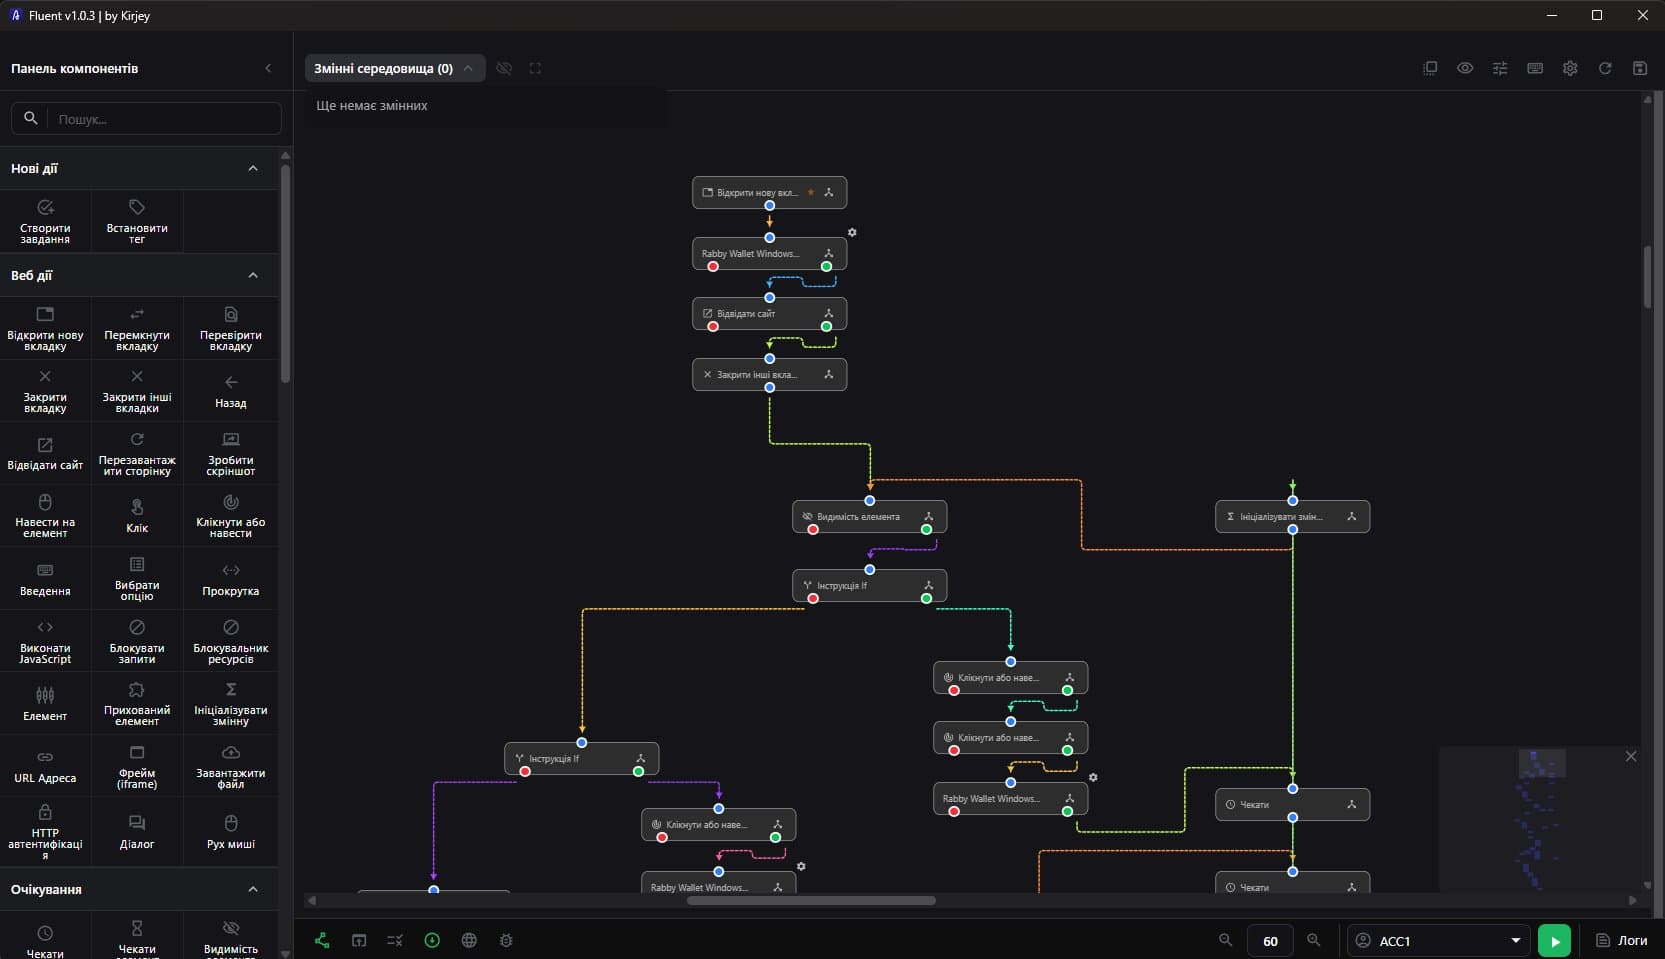Open the keyboard shortcuts icon in top toolbar
The width and height of the screenshot is (1665, 959).
1535,68
